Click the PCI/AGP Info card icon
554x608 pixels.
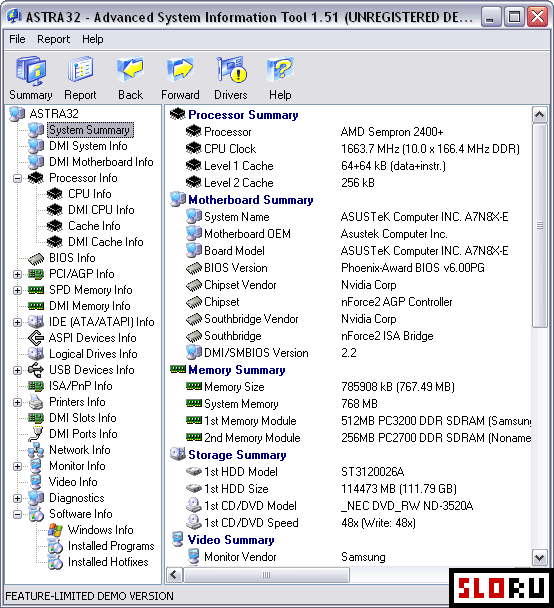pos(36,274)
